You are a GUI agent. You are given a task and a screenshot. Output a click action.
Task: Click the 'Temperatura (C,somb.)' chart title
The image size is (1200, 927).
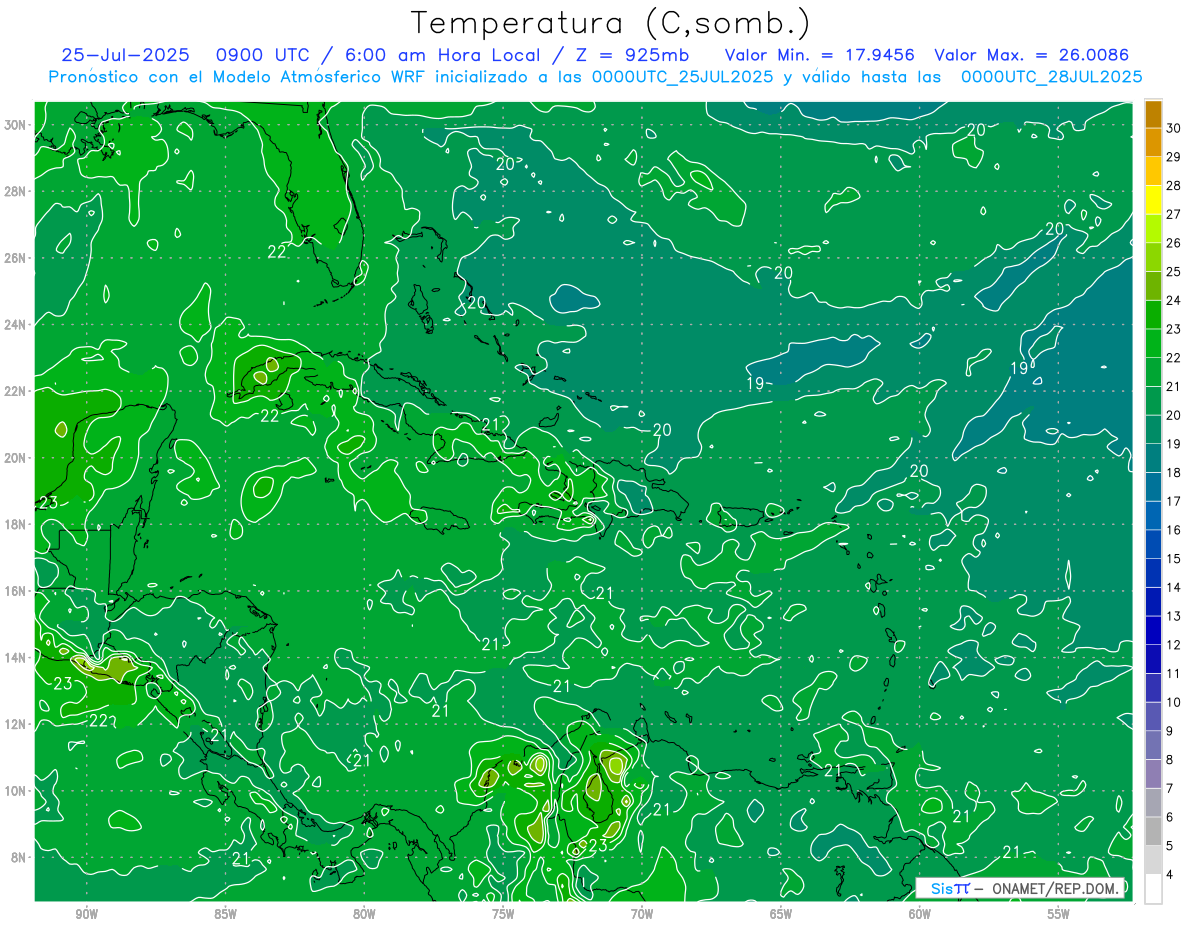coord(611,23)
